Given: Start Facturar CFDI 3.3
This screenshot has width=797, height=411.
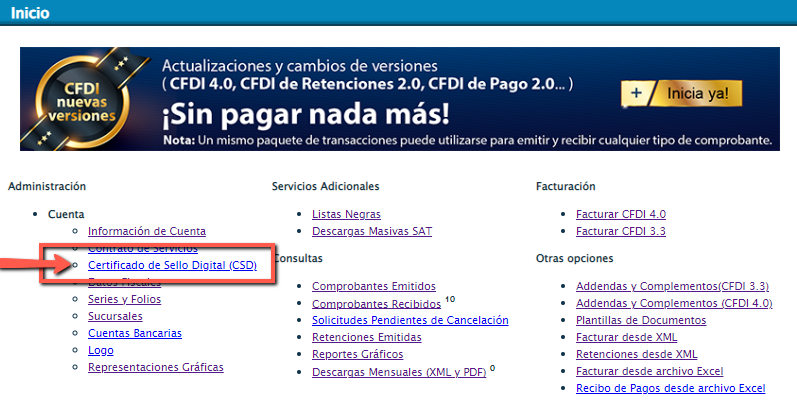Looking at the screenshot, I should coord(621,231).
